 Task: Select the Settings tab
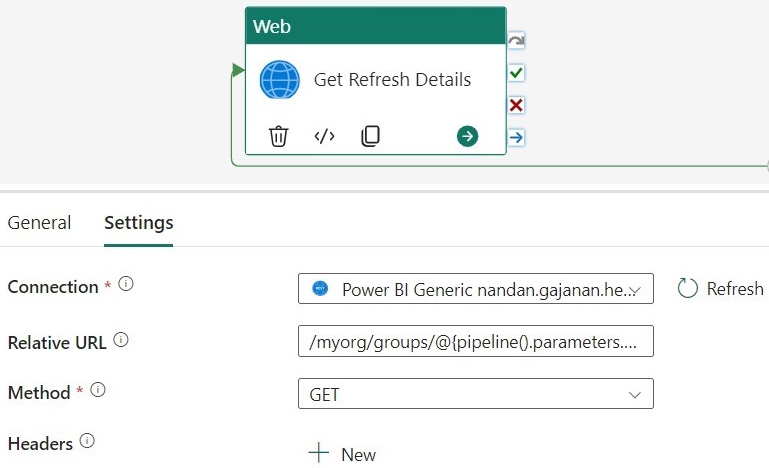(x=138, y=223)
